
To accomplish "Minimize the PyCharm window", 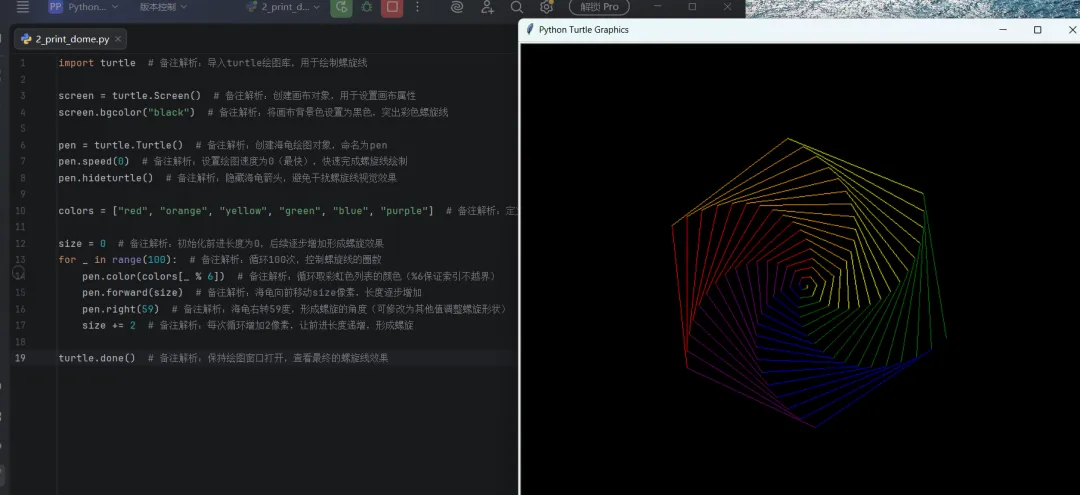I will click(658, 7).
